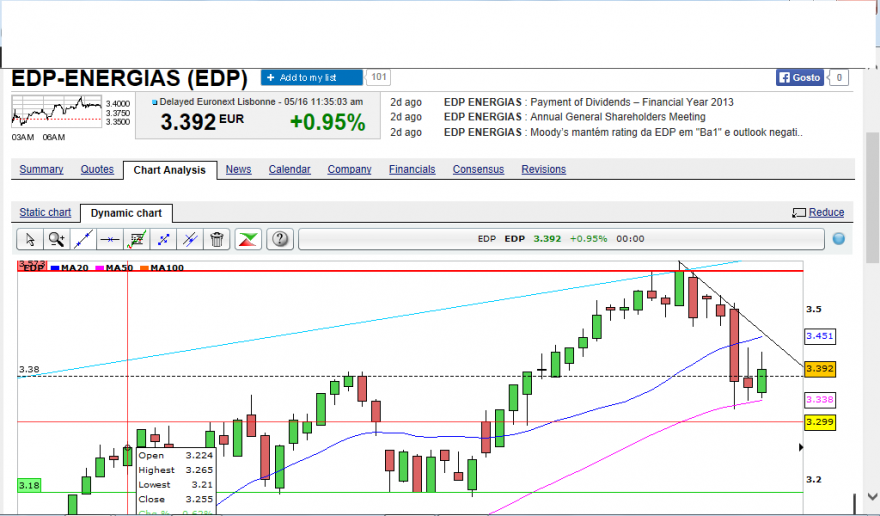Viewport: 880px width, 516px height.
Task: Select the arrow pointer tool
Action: point(30,239)
